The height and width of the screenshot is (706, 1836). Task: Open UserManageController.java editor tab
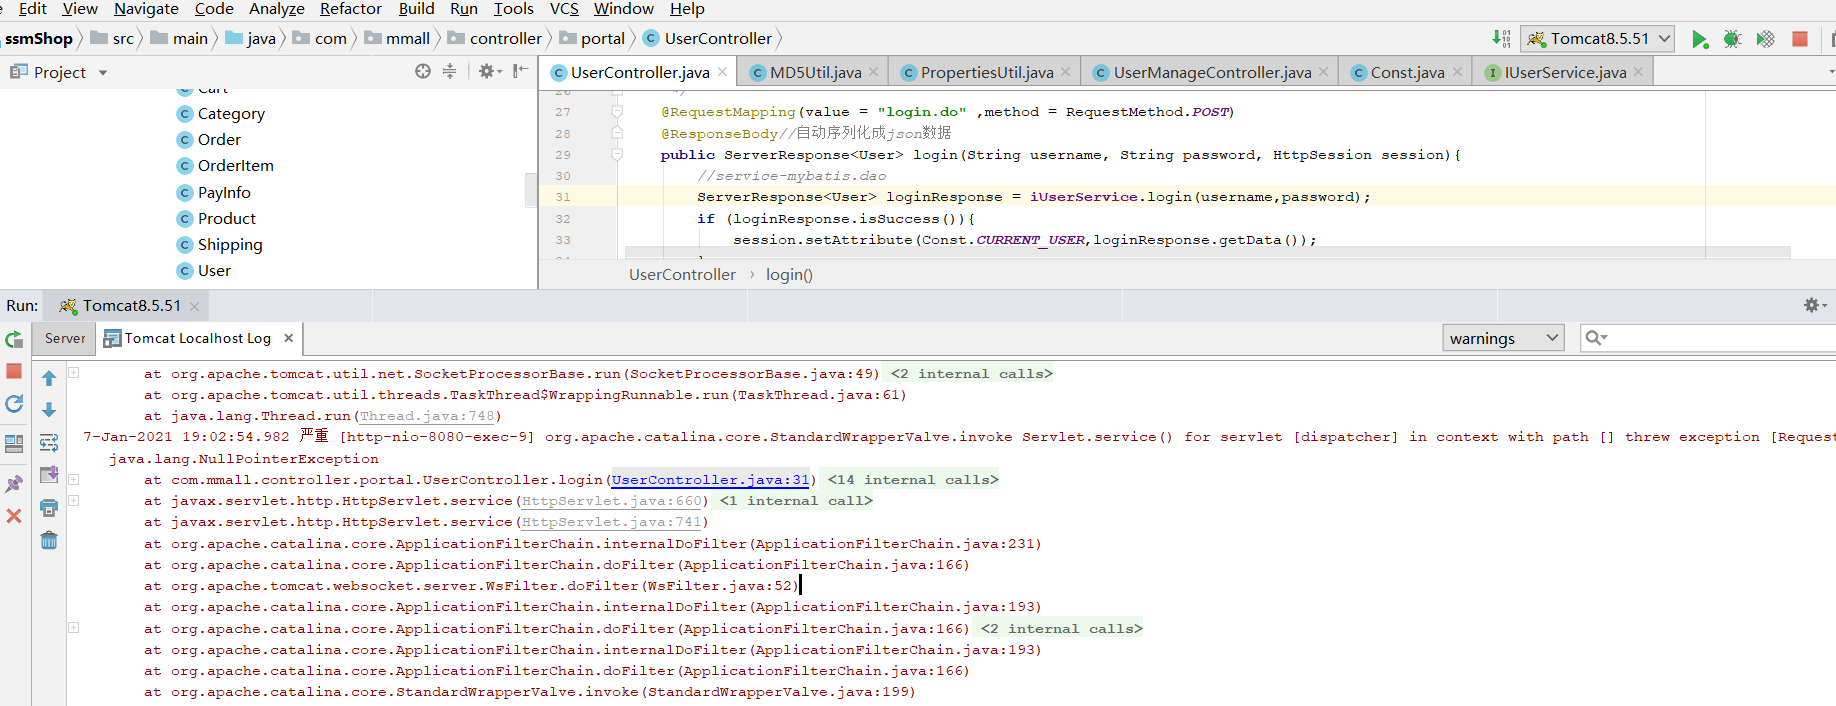pos(1211,72)
